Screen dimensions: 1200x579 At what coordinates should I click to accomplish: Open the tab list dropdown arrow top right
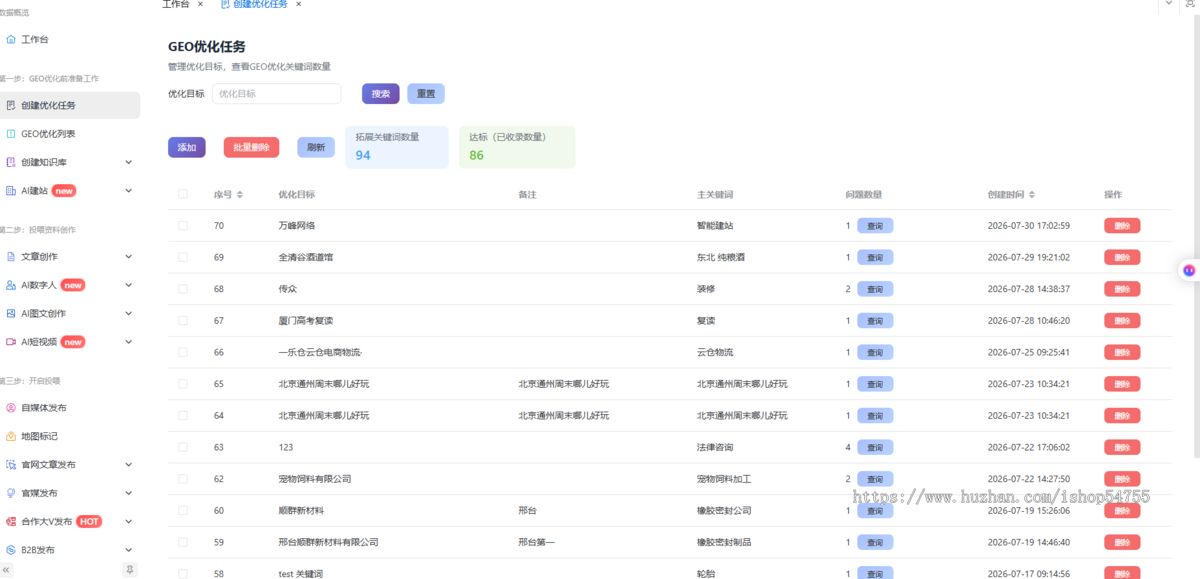(x=1167, y=4)
